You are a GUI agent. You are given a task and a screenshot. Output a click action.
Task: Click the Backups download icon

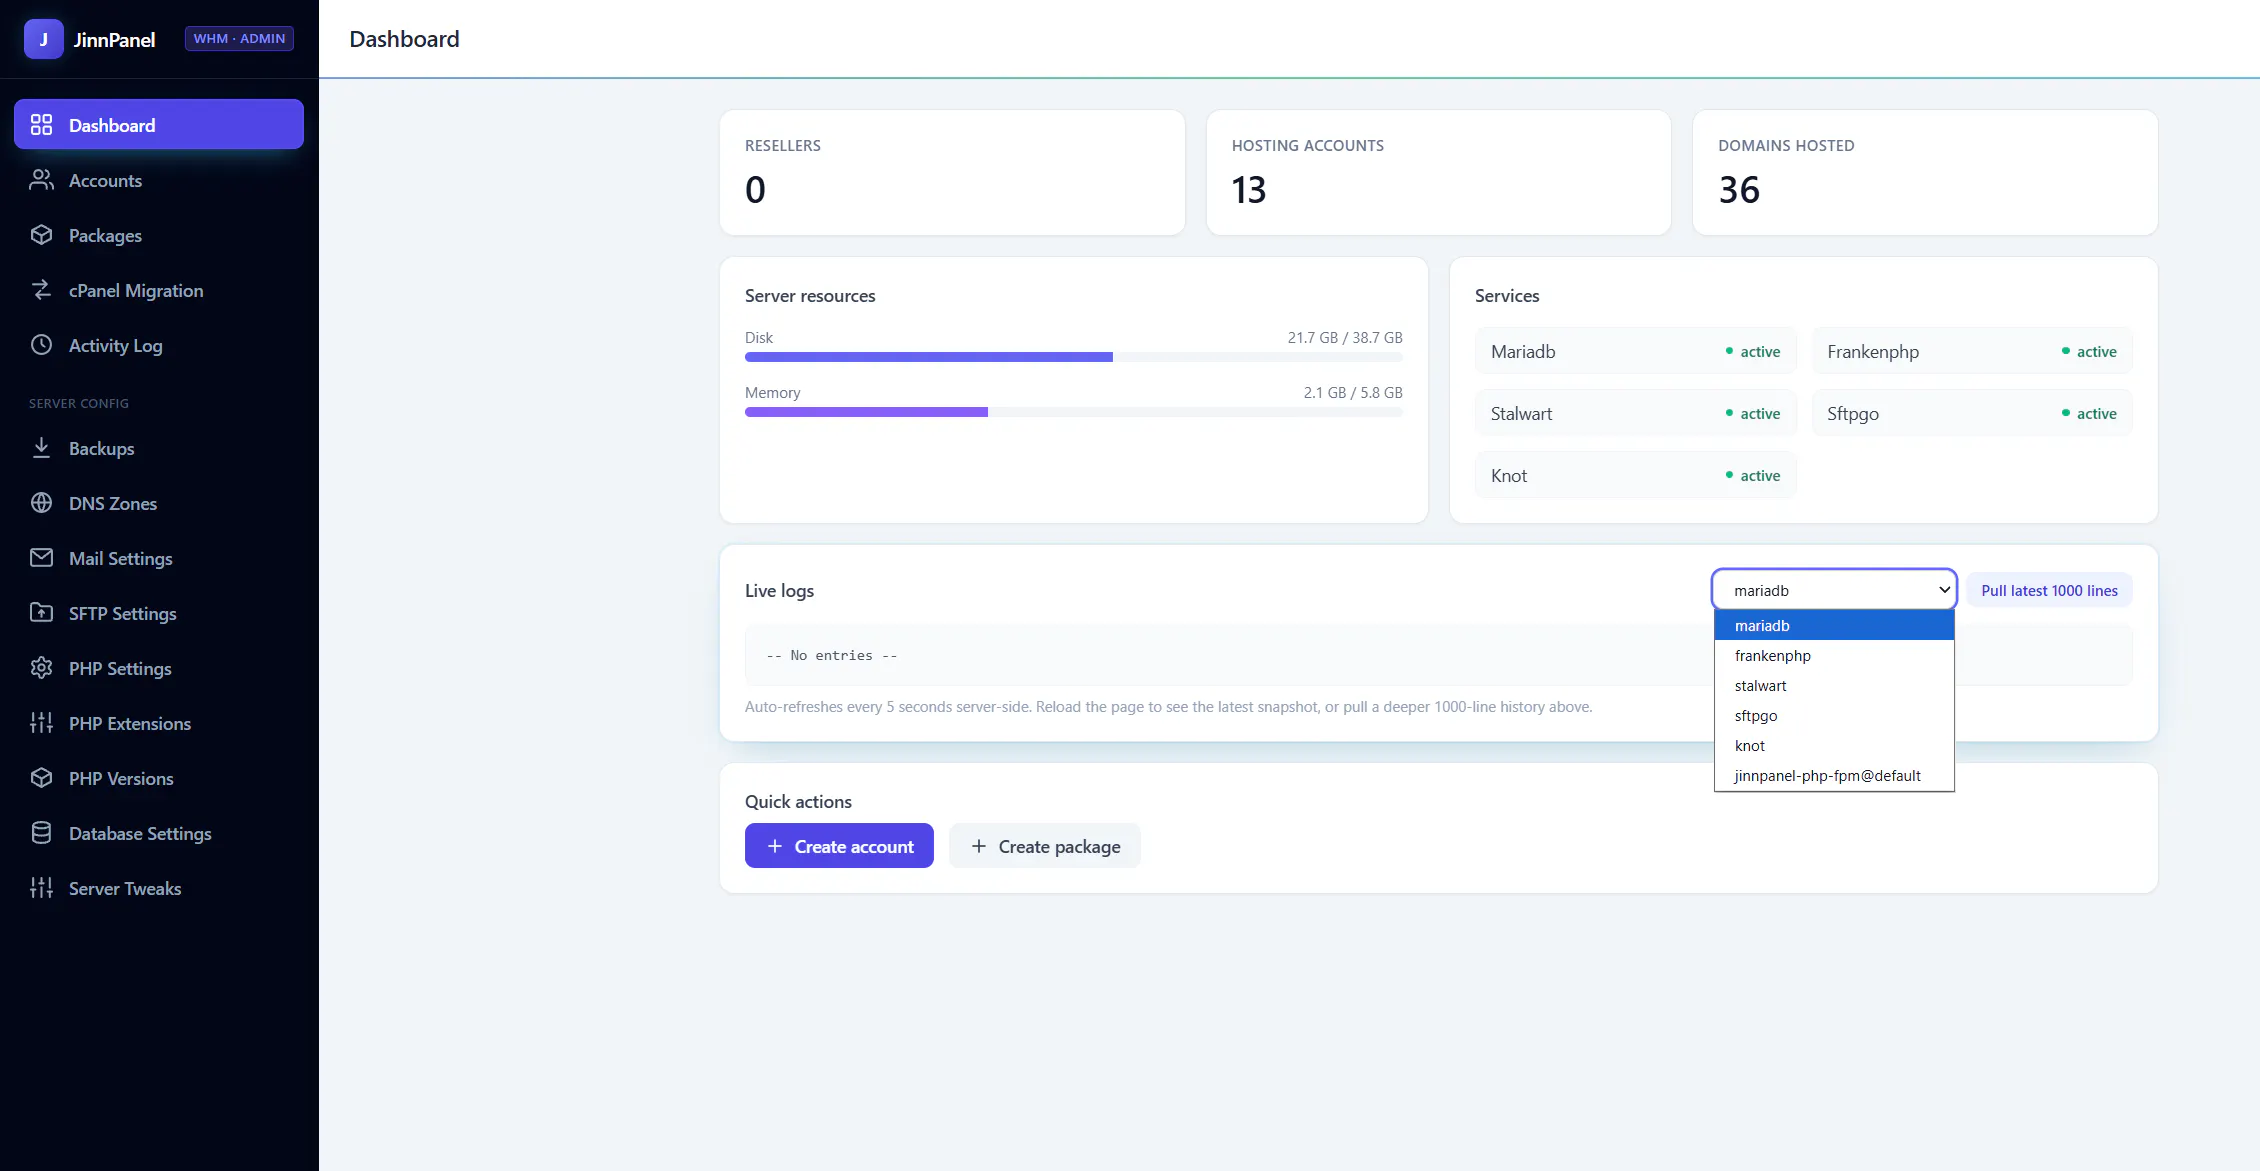click(41, 448)
